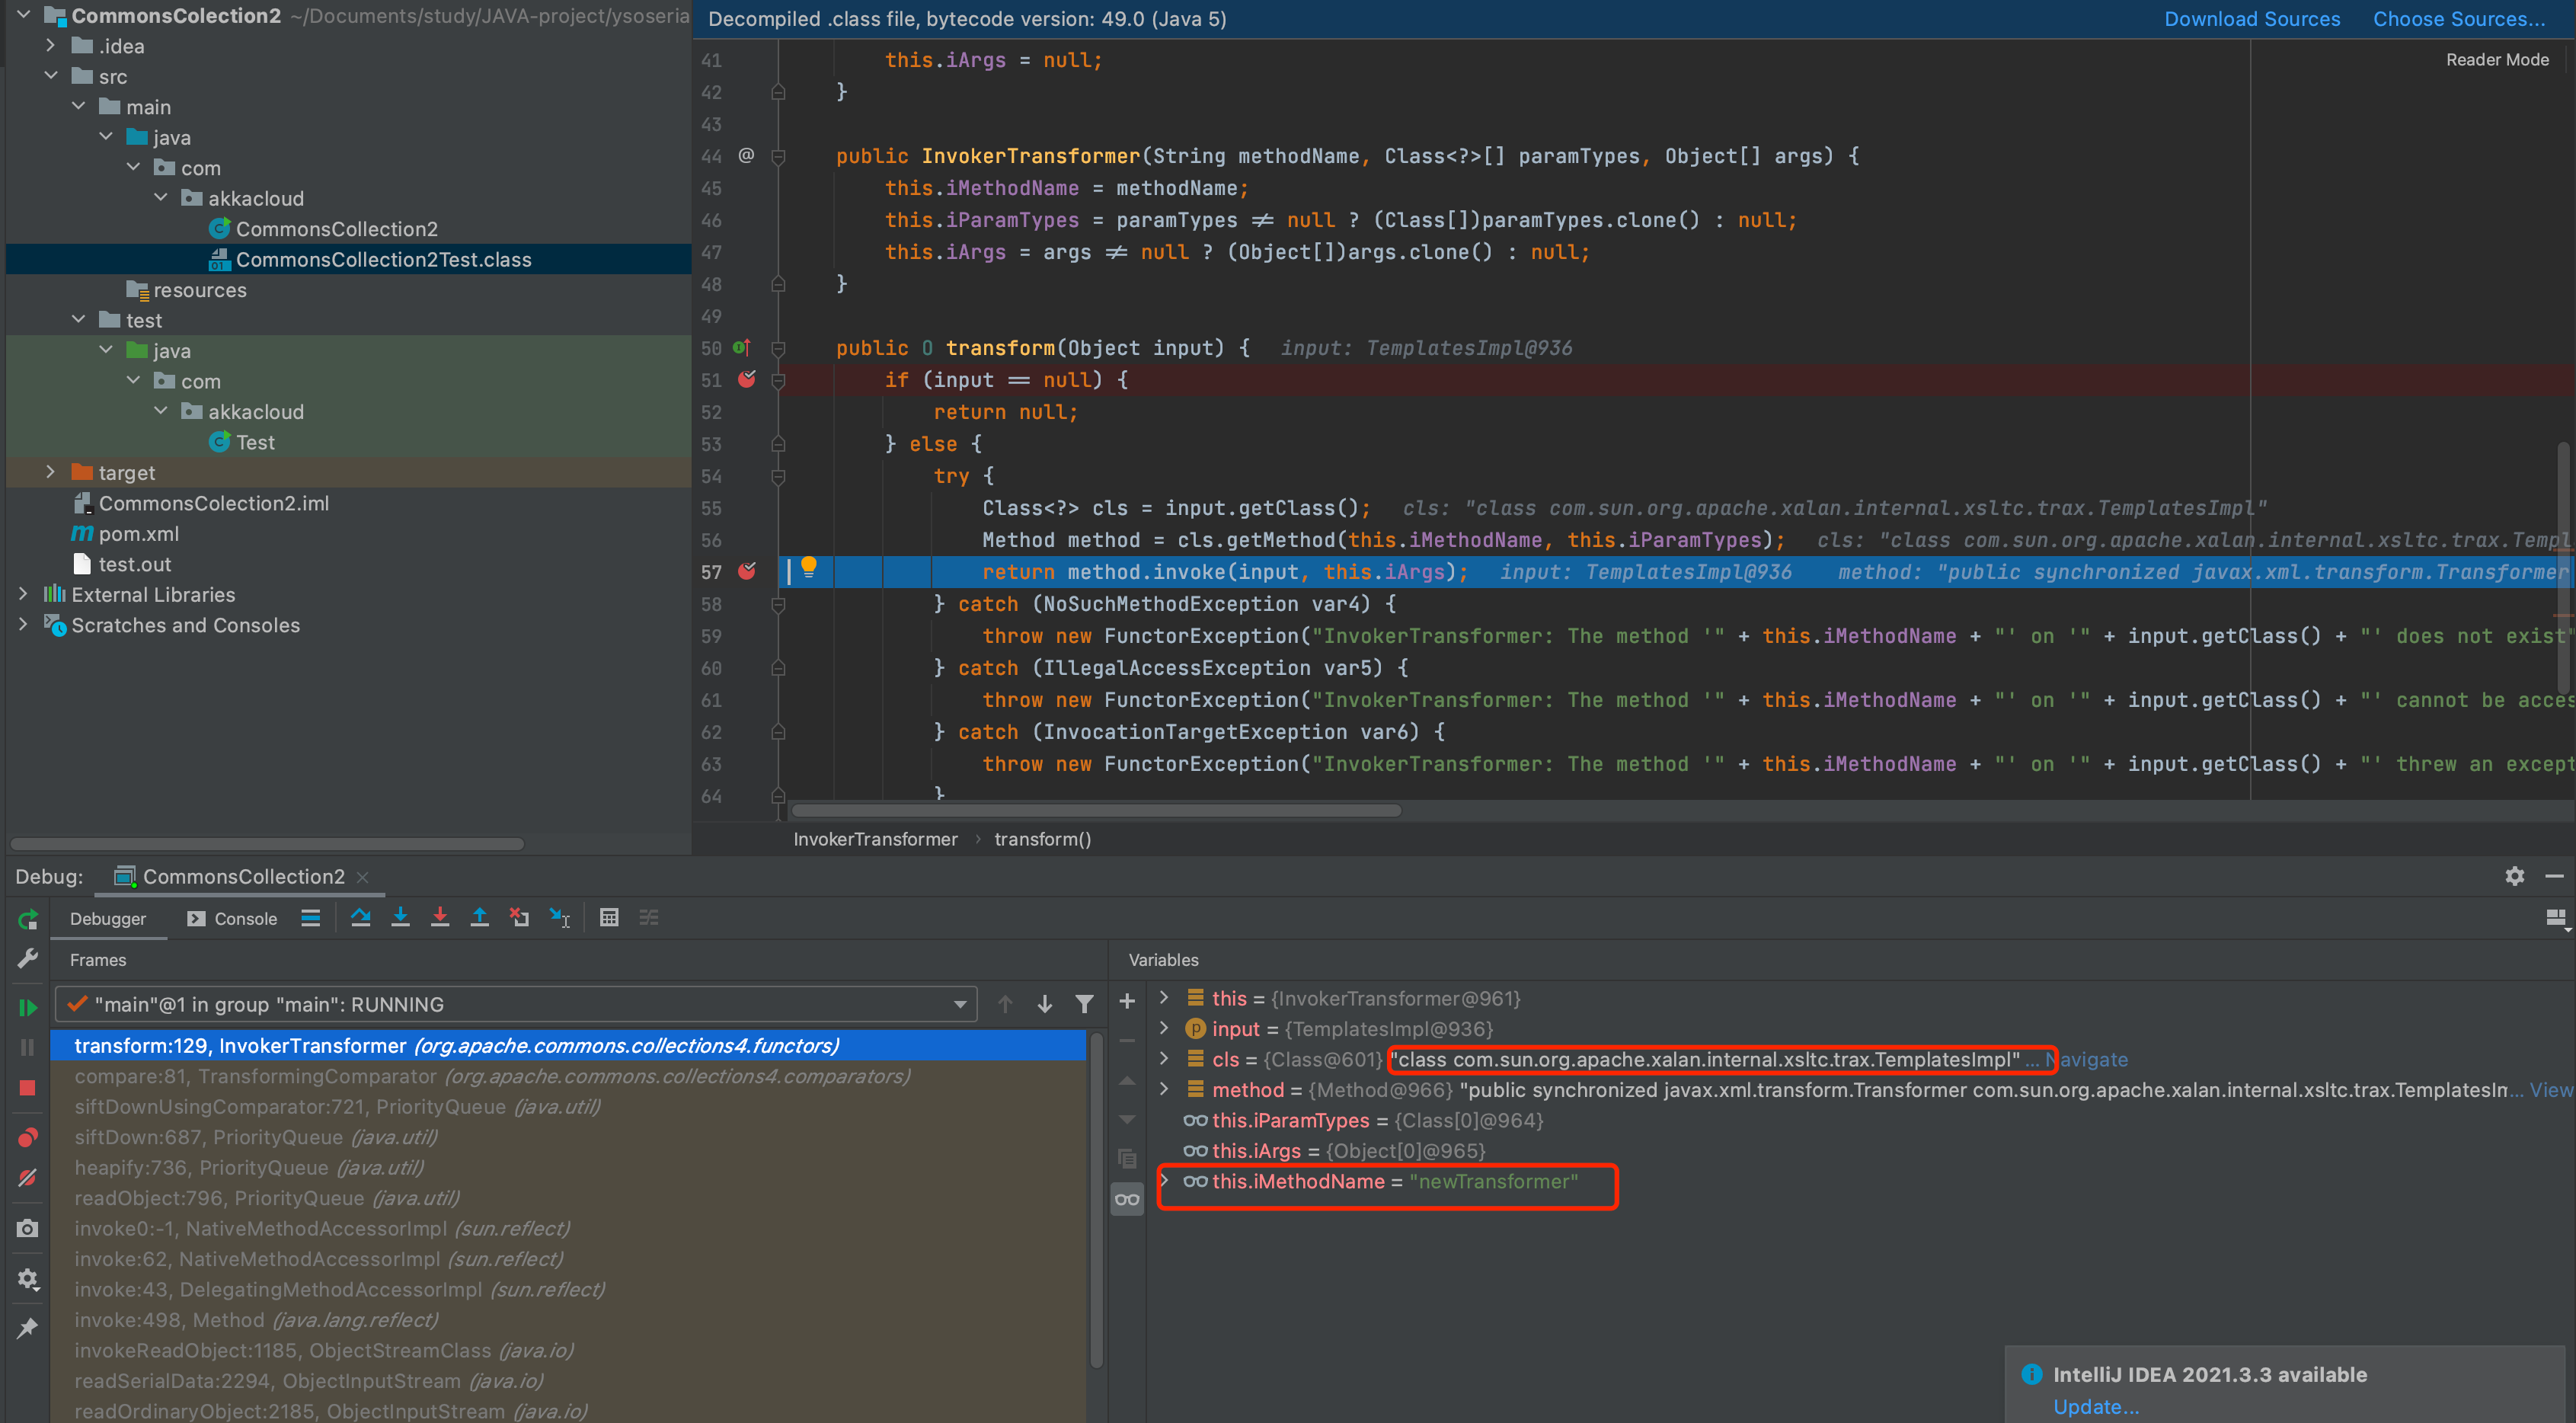Toggle Mute Breakpoints icon
The image size is (2576, 1423).
[x=28, y=1178]
